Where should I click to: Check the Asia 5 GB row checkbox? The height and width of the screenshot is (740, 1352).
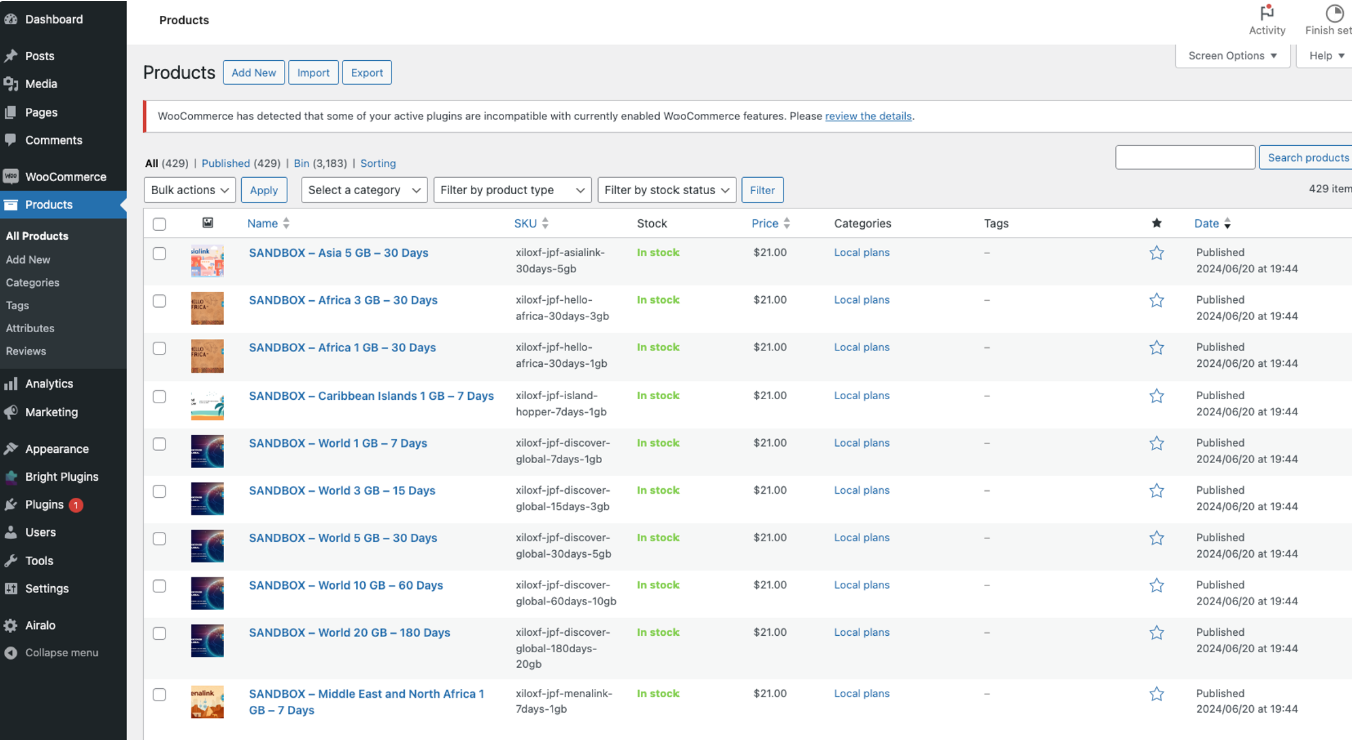[159, 254]
